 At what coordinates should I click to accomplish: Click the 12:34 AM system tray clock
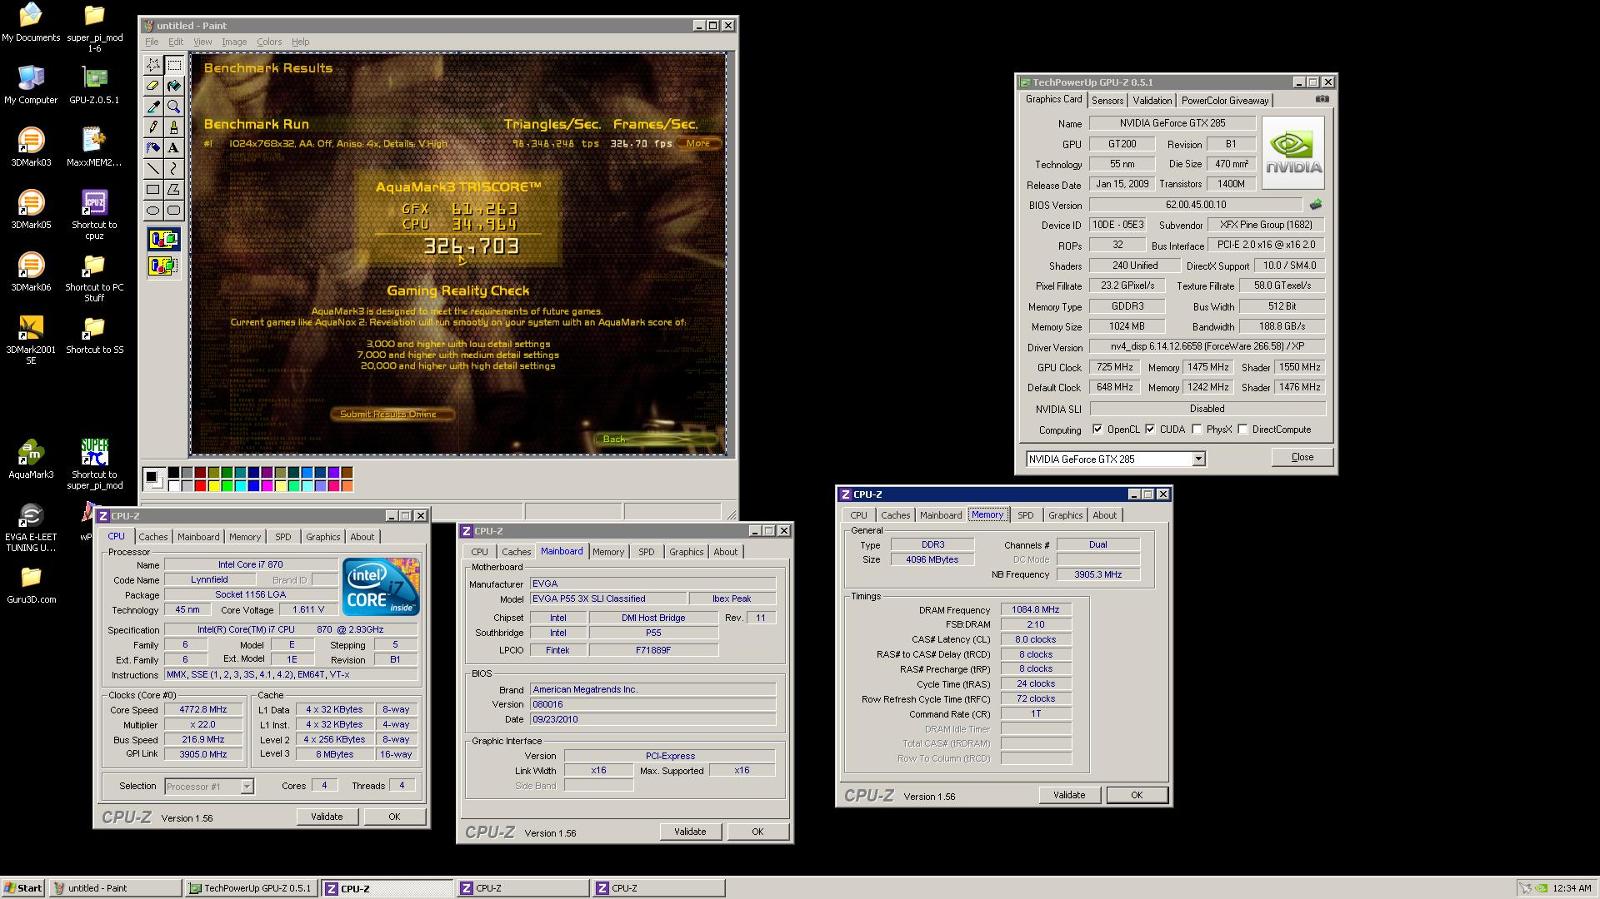(1572, 888)
